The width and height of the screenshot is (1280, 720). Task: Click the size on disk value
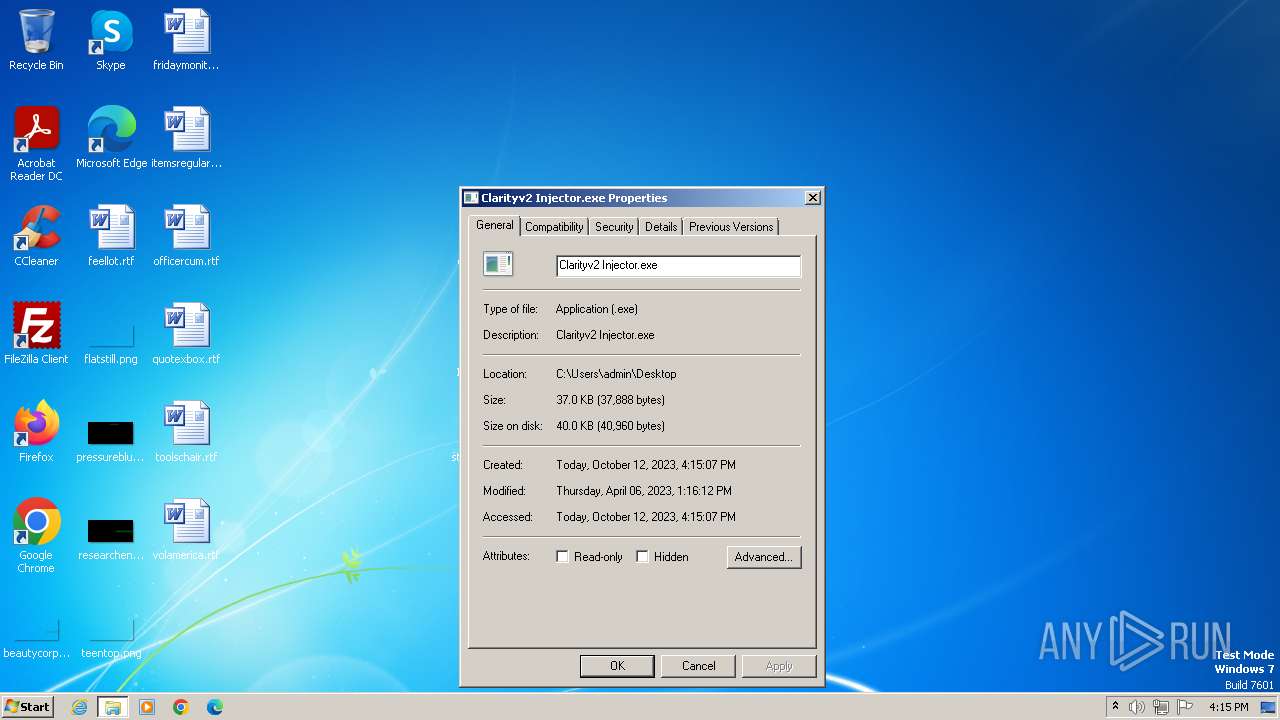(610, 426)
